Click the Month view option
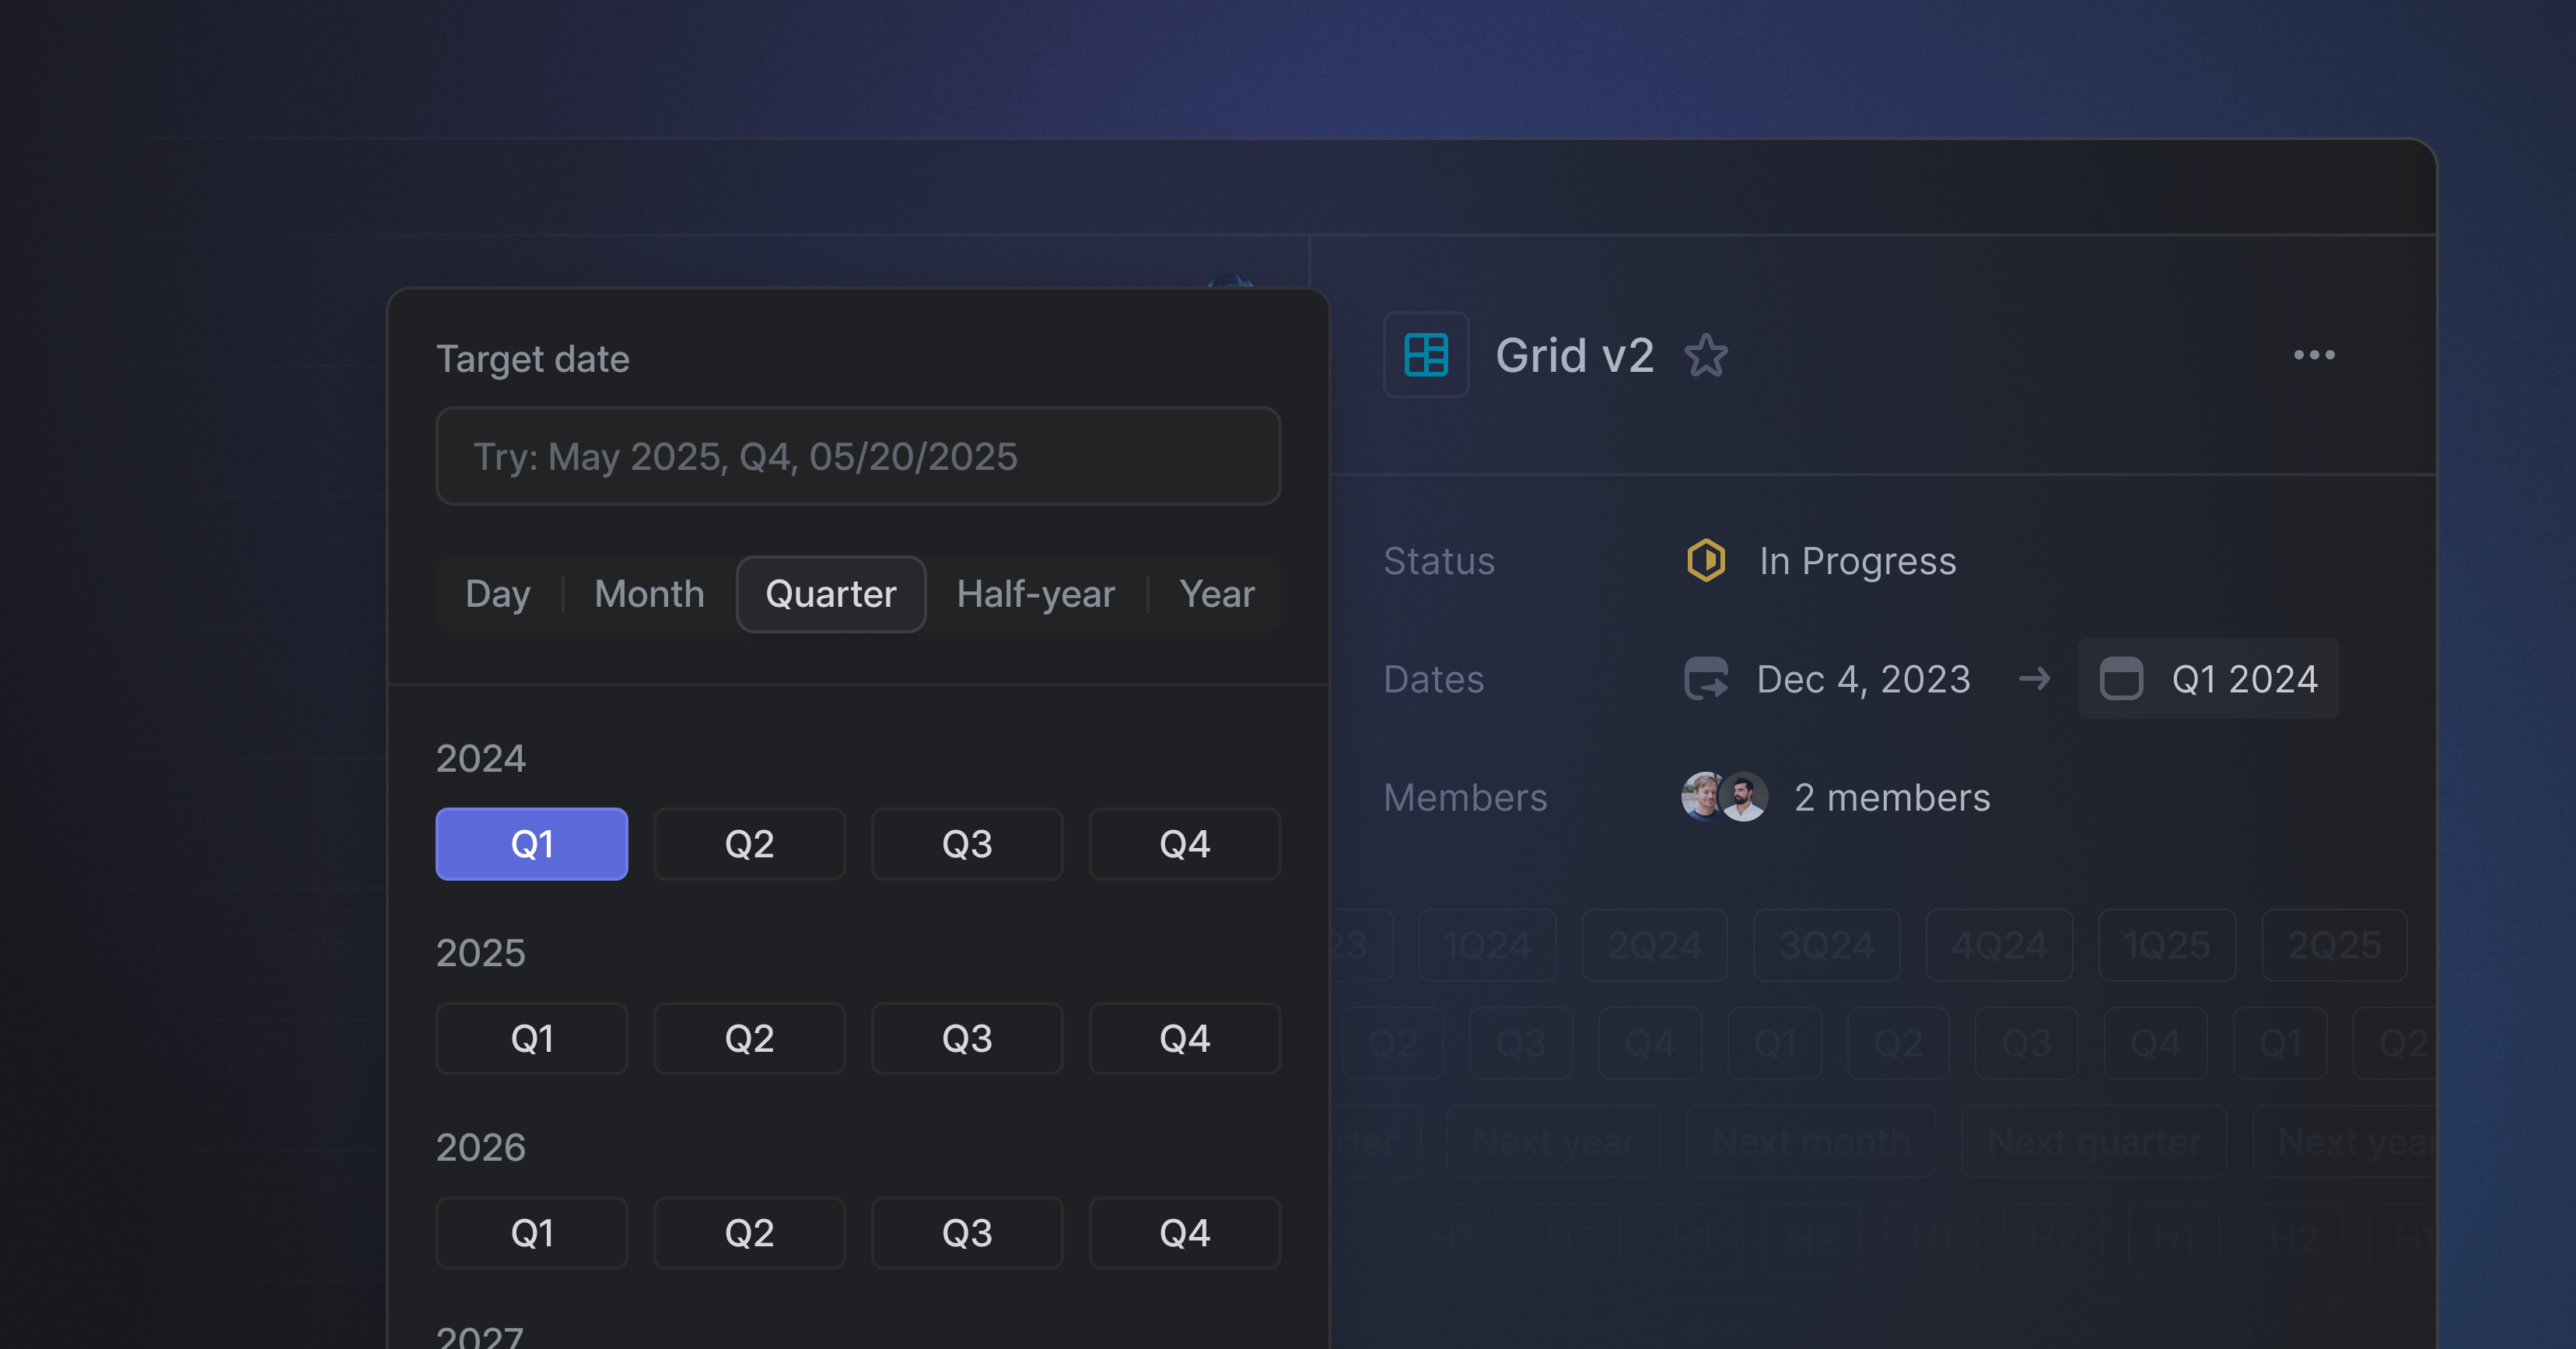 [x=649, y=593]
